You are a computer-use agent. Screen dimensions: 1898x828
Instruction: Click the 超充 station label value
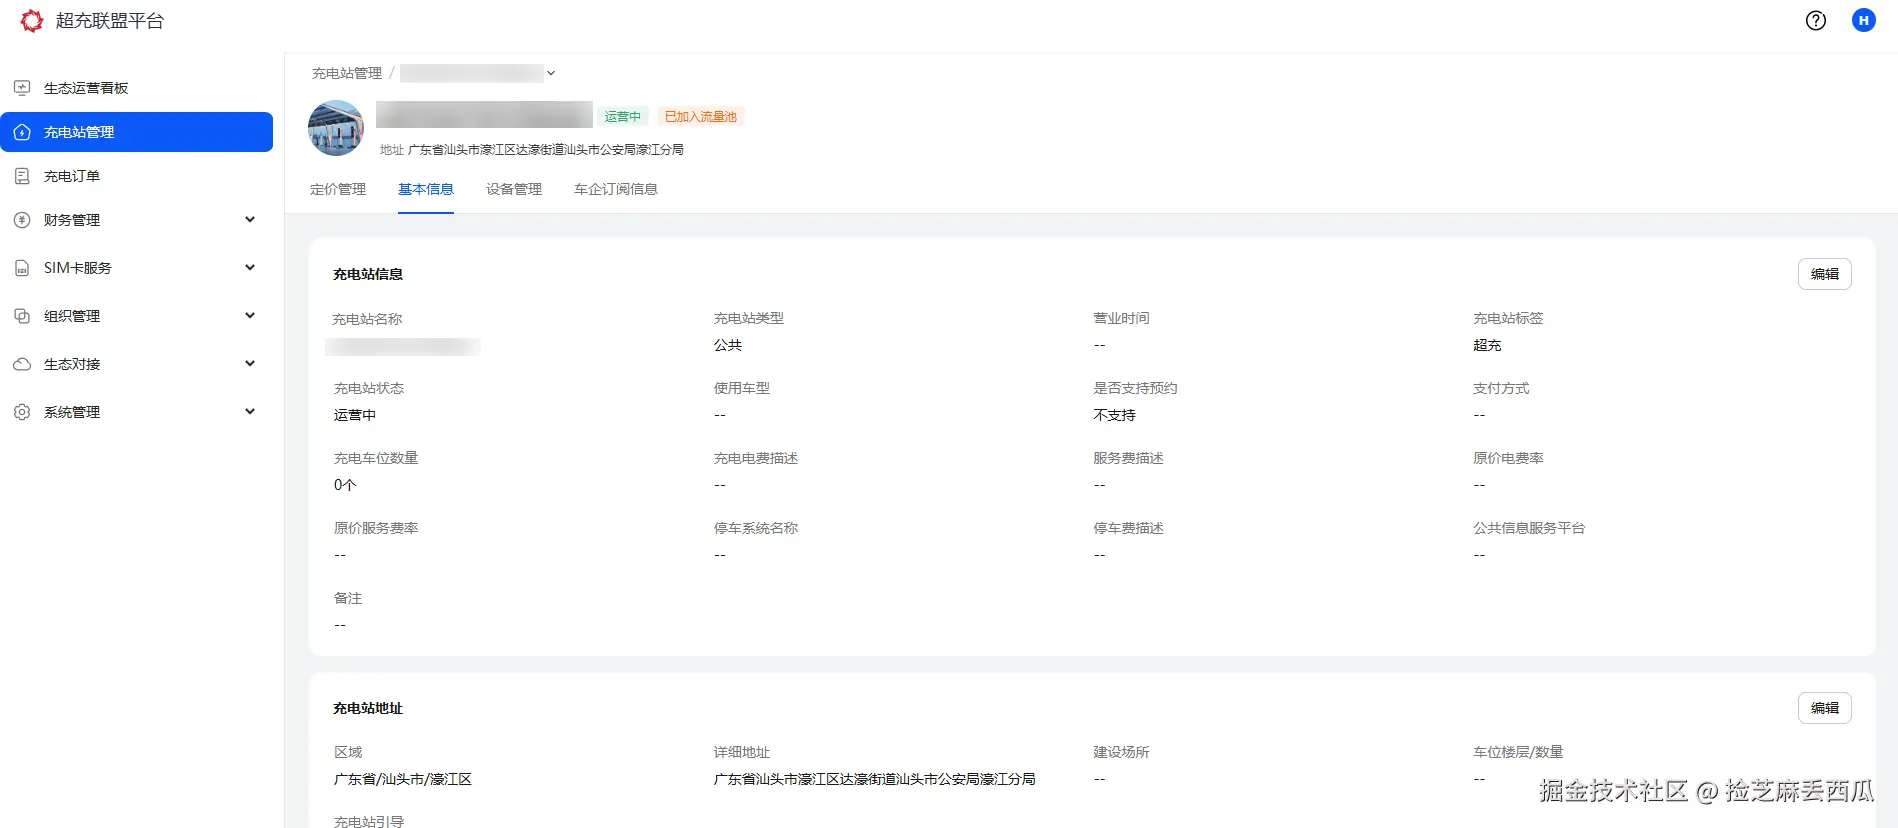1487,345
